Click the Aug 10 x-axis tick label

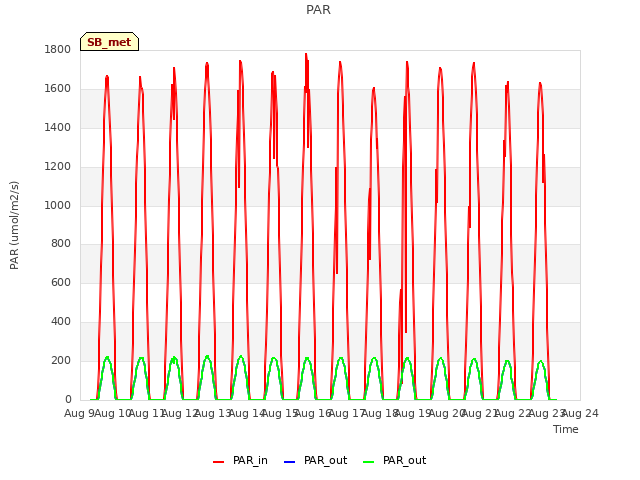(113, 413)
